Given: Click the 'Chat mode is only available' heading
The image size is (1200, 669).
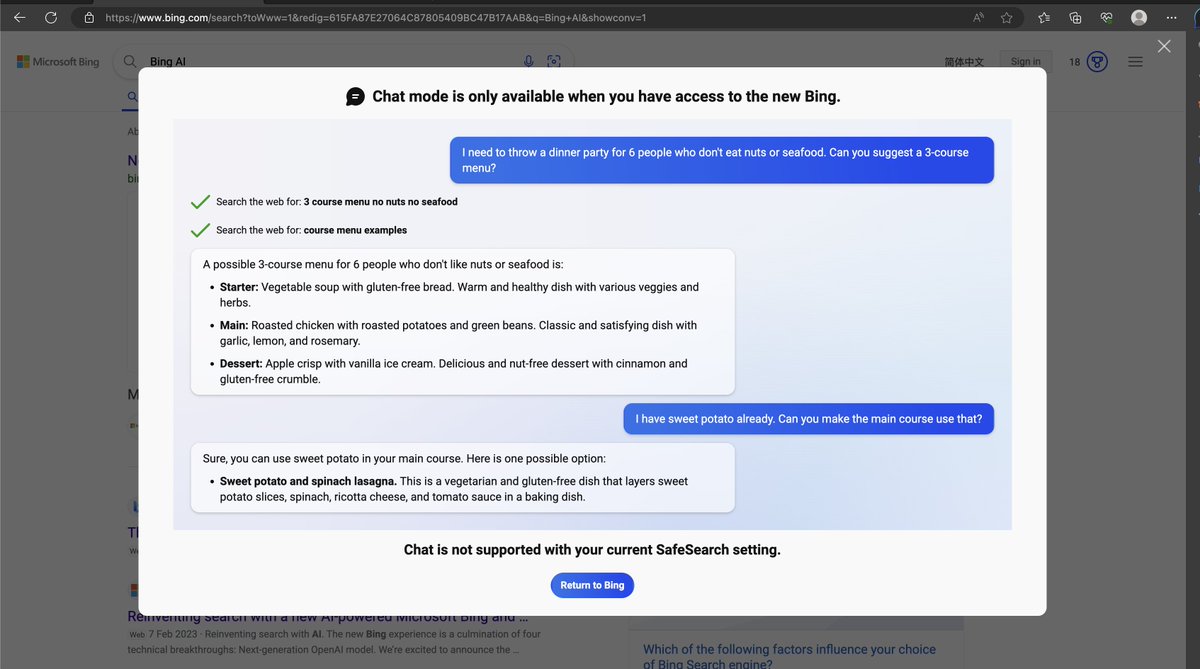Looking at the screenshot, I should coord(606,97).
